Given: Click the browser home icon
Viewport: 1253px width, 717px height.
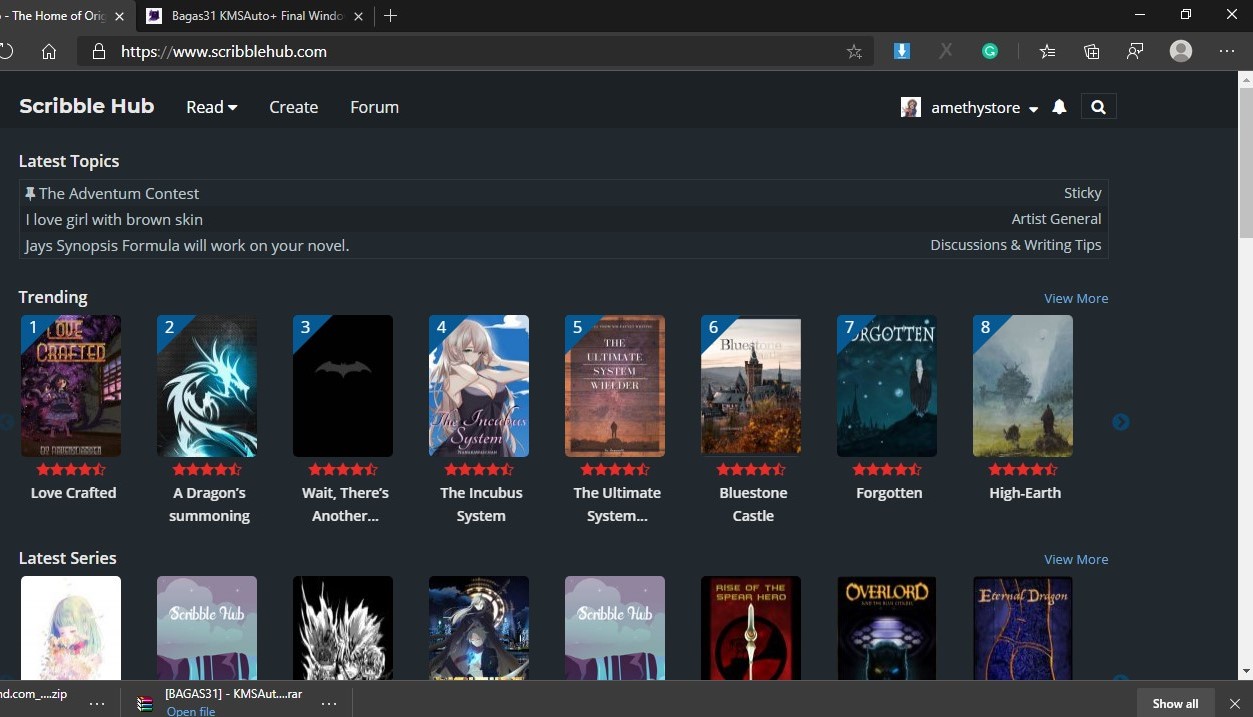Looking at the screenshot, I should click(49, 52).
